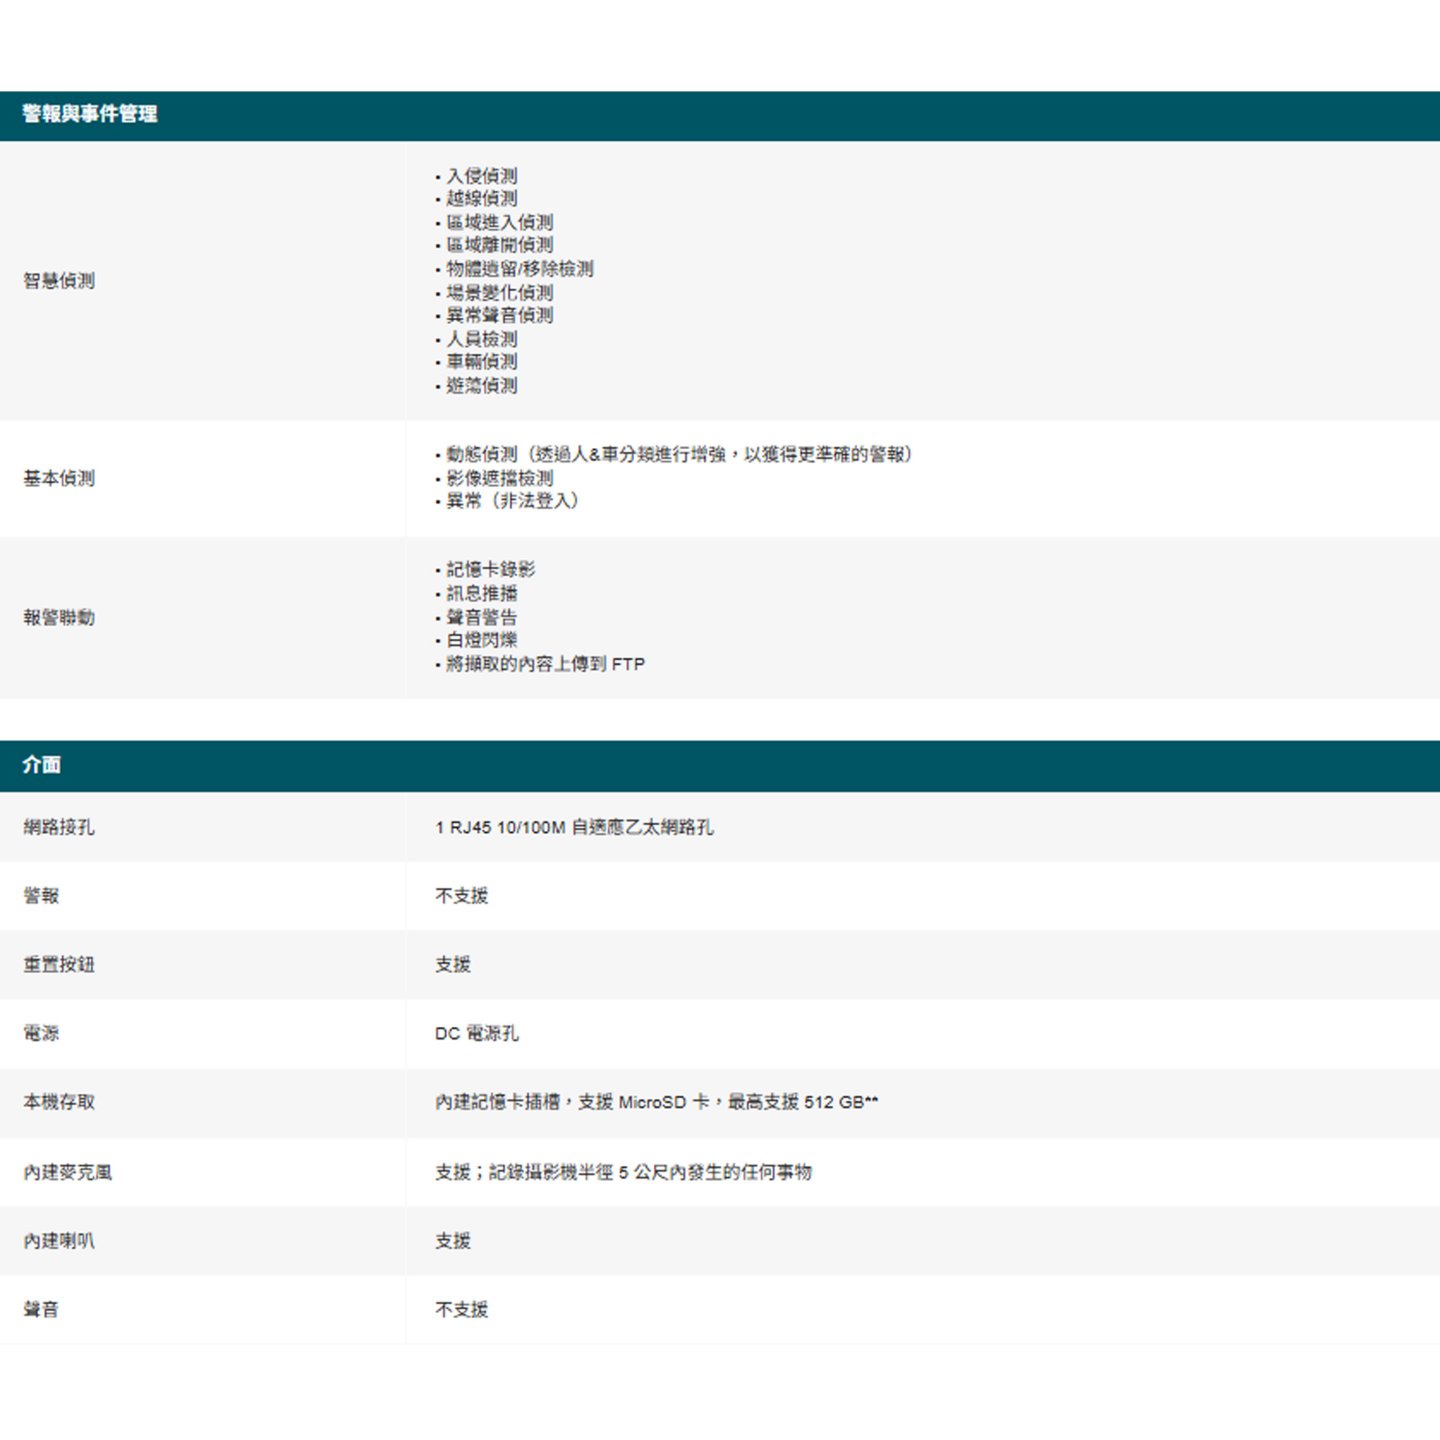Viewport: 1440px width, 1440px height.
Task: Click the 內建喇叭 row label
Action: (59, 1241)
